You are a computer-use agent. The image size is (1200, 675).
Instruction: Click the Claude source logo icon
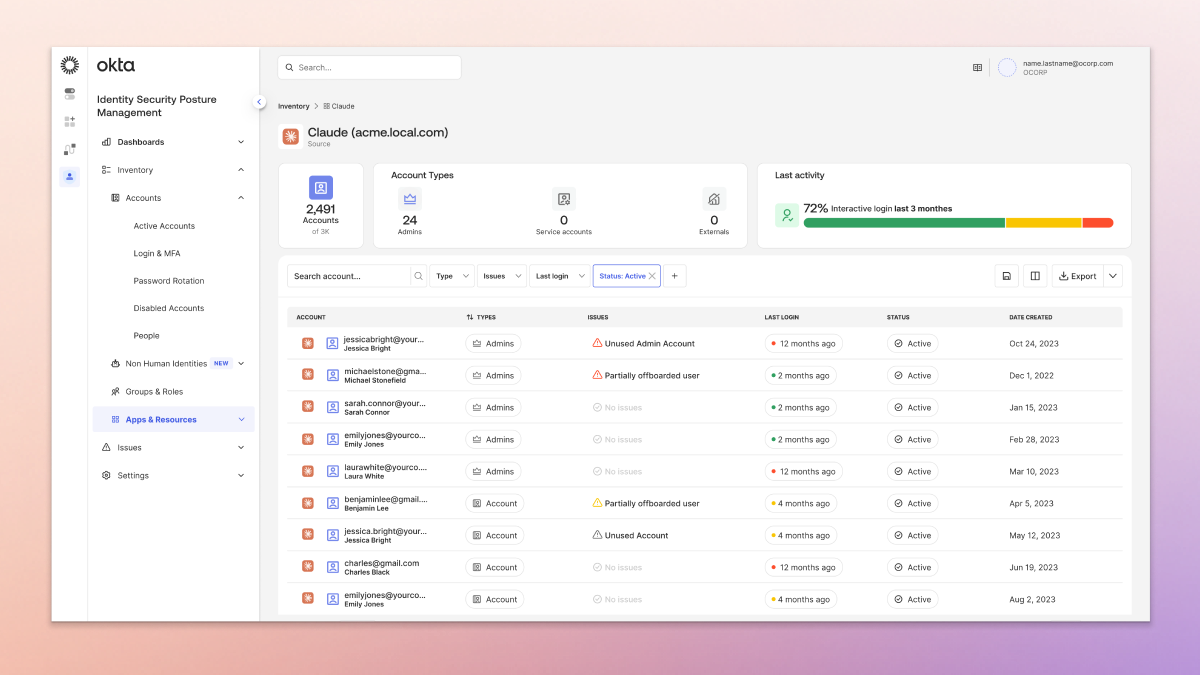290,137
